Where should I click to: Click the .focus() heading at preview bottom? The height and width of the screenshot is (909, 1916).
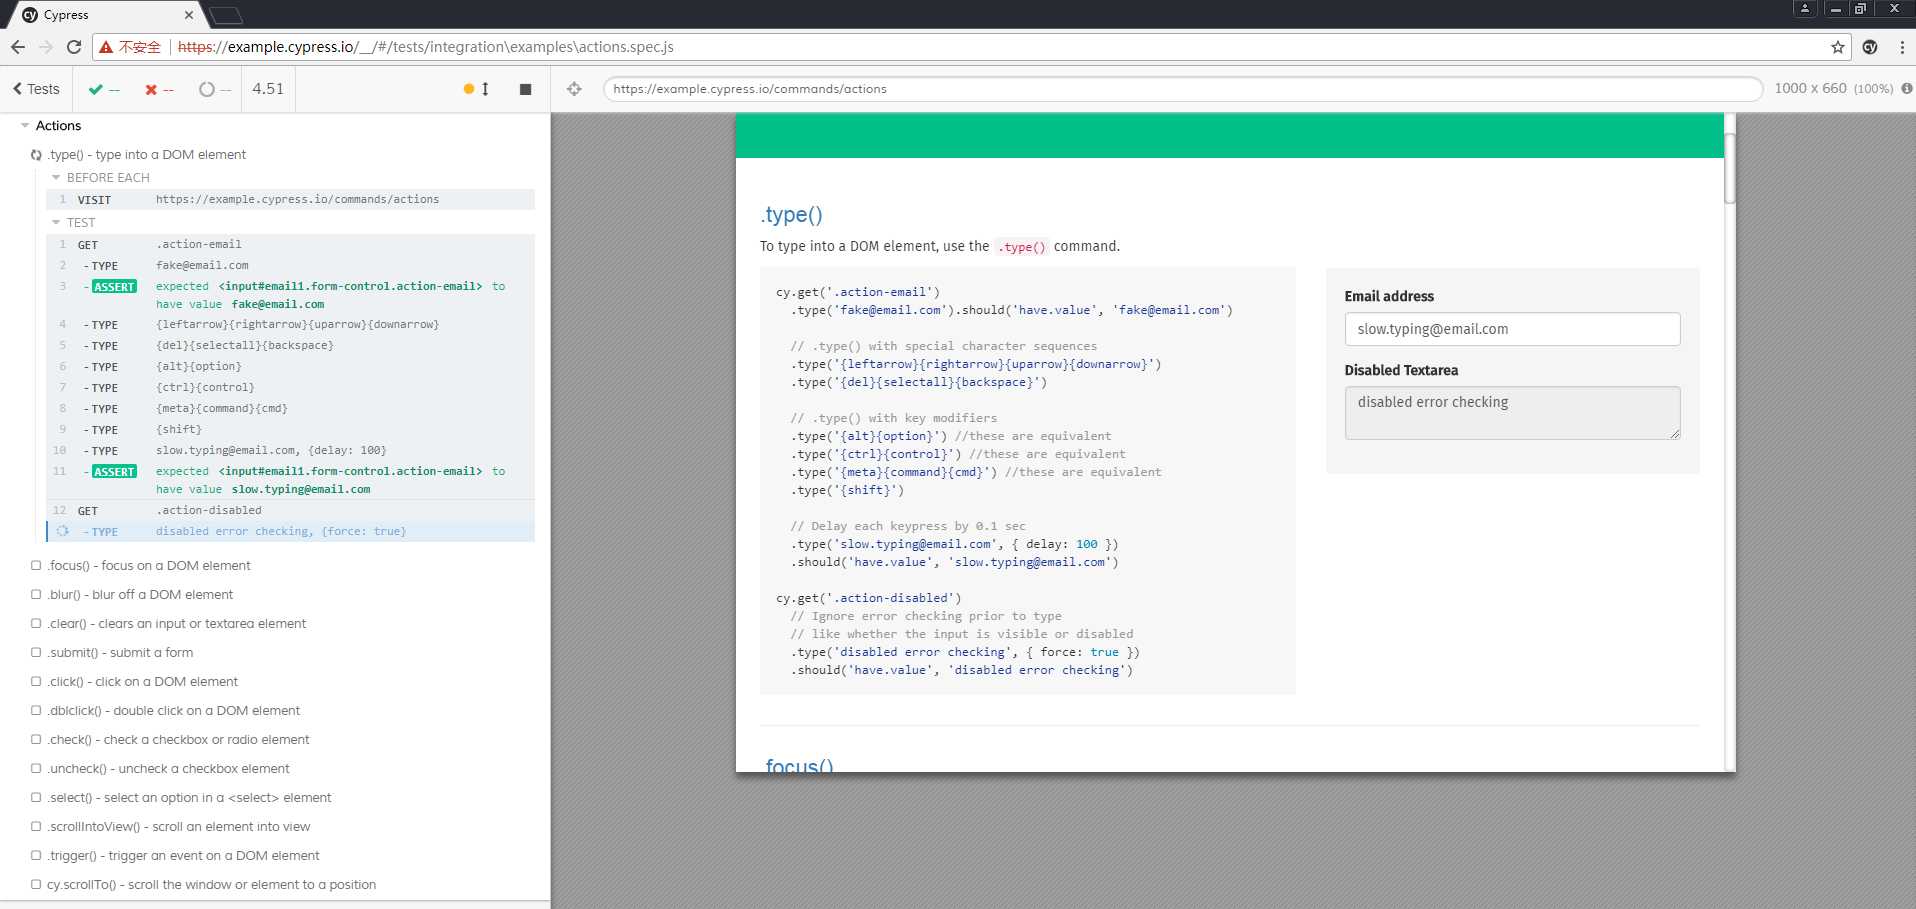point(798,765)
